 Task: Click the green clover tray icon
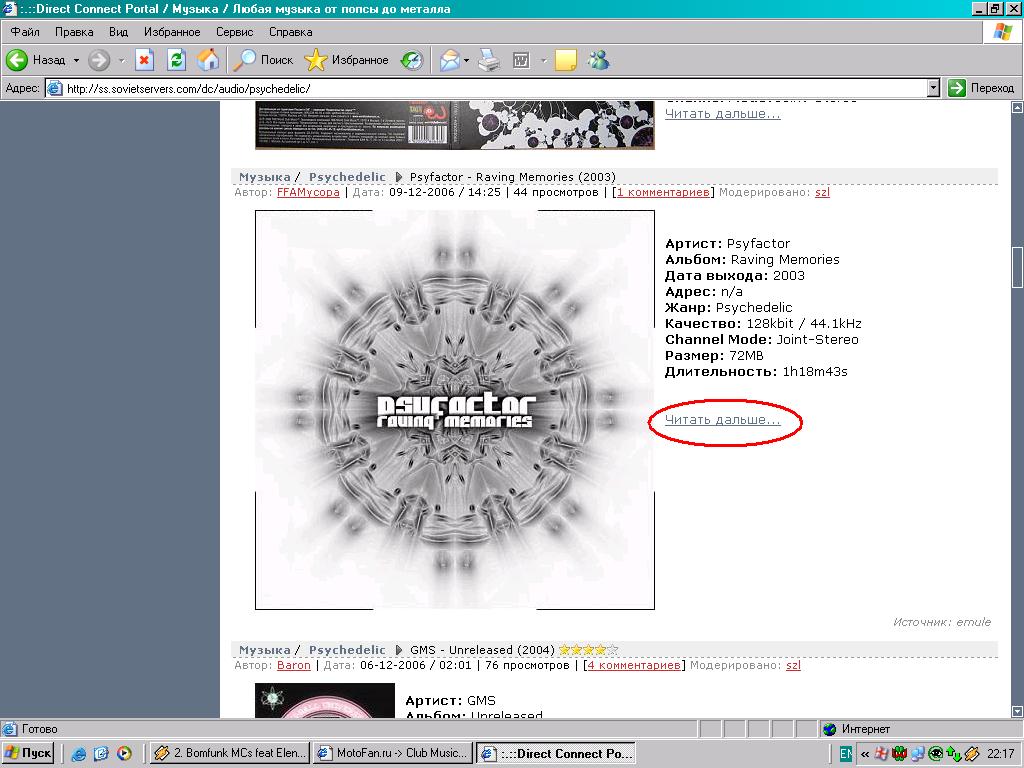tap(899, 754)
